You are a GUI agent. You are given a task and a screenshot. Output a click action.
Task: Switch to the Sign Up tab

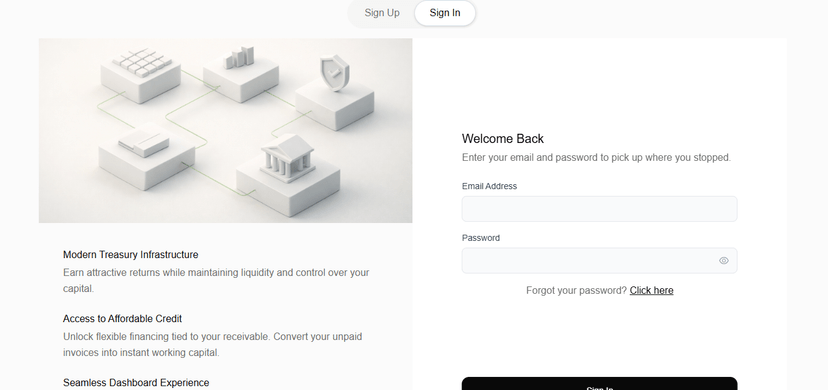(x=382, y=13)
